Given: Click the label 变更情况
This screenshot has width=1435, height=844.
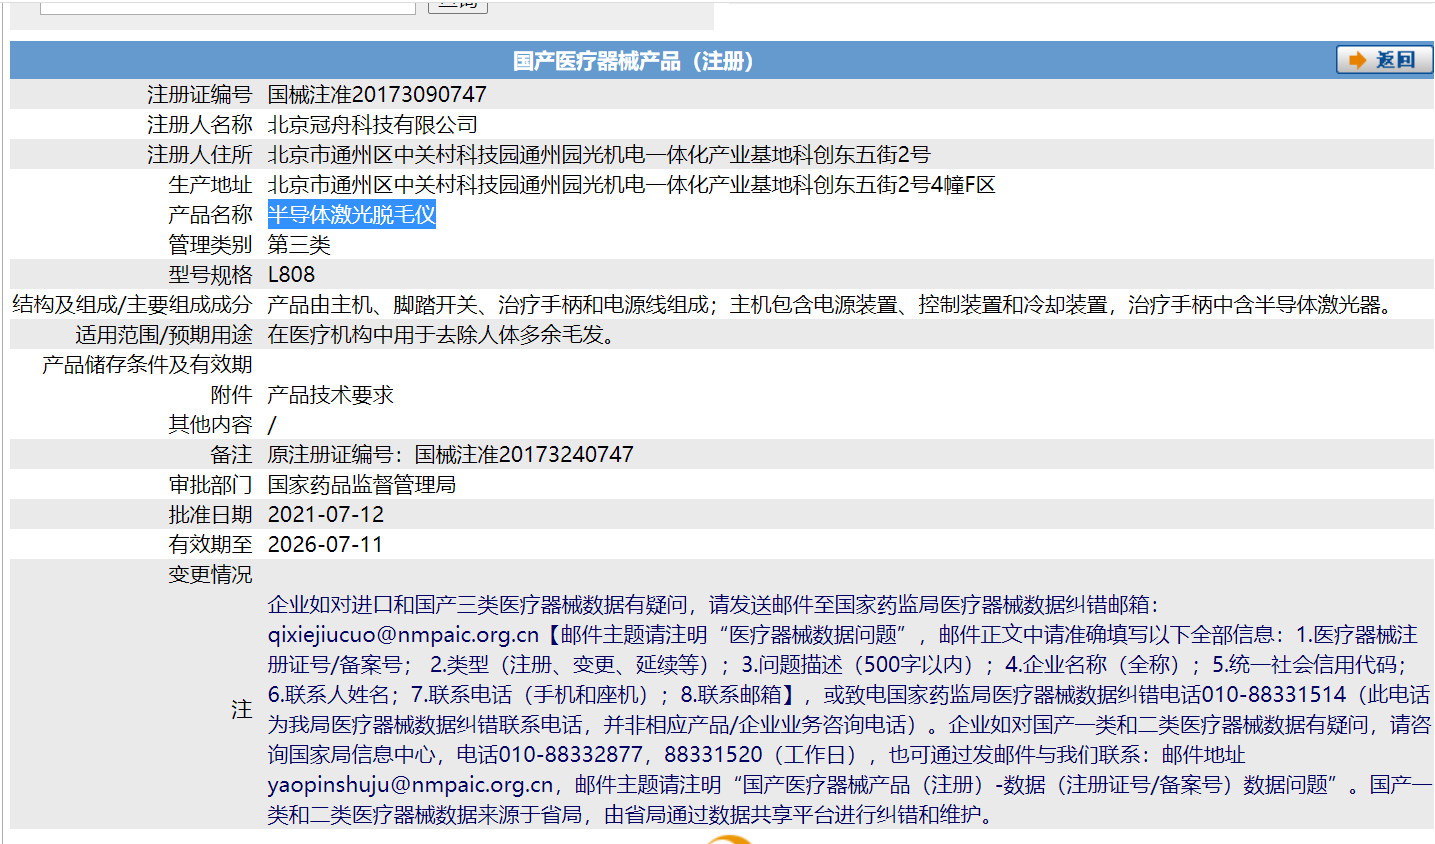Looking at the screenshot, I should pos(210,574).
